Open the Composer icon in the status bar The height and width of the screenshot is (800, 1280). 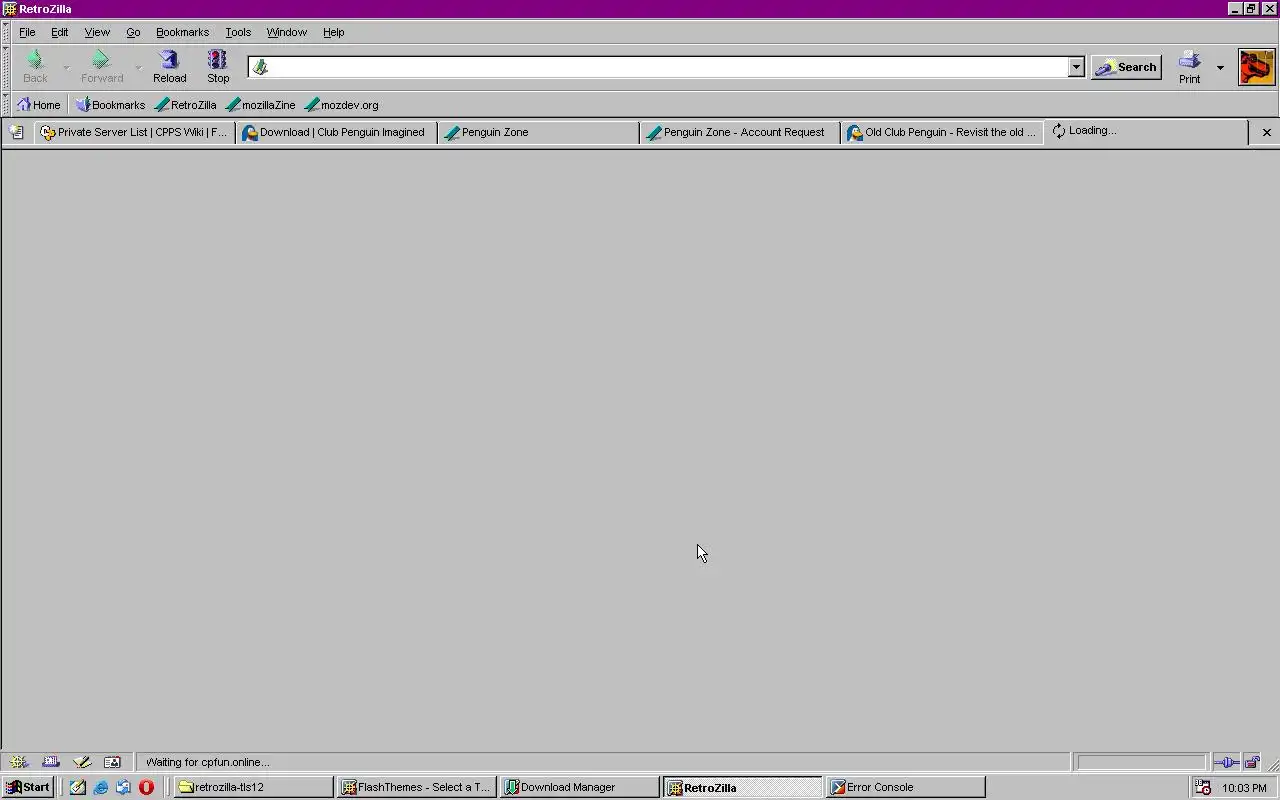coord(82,762)
